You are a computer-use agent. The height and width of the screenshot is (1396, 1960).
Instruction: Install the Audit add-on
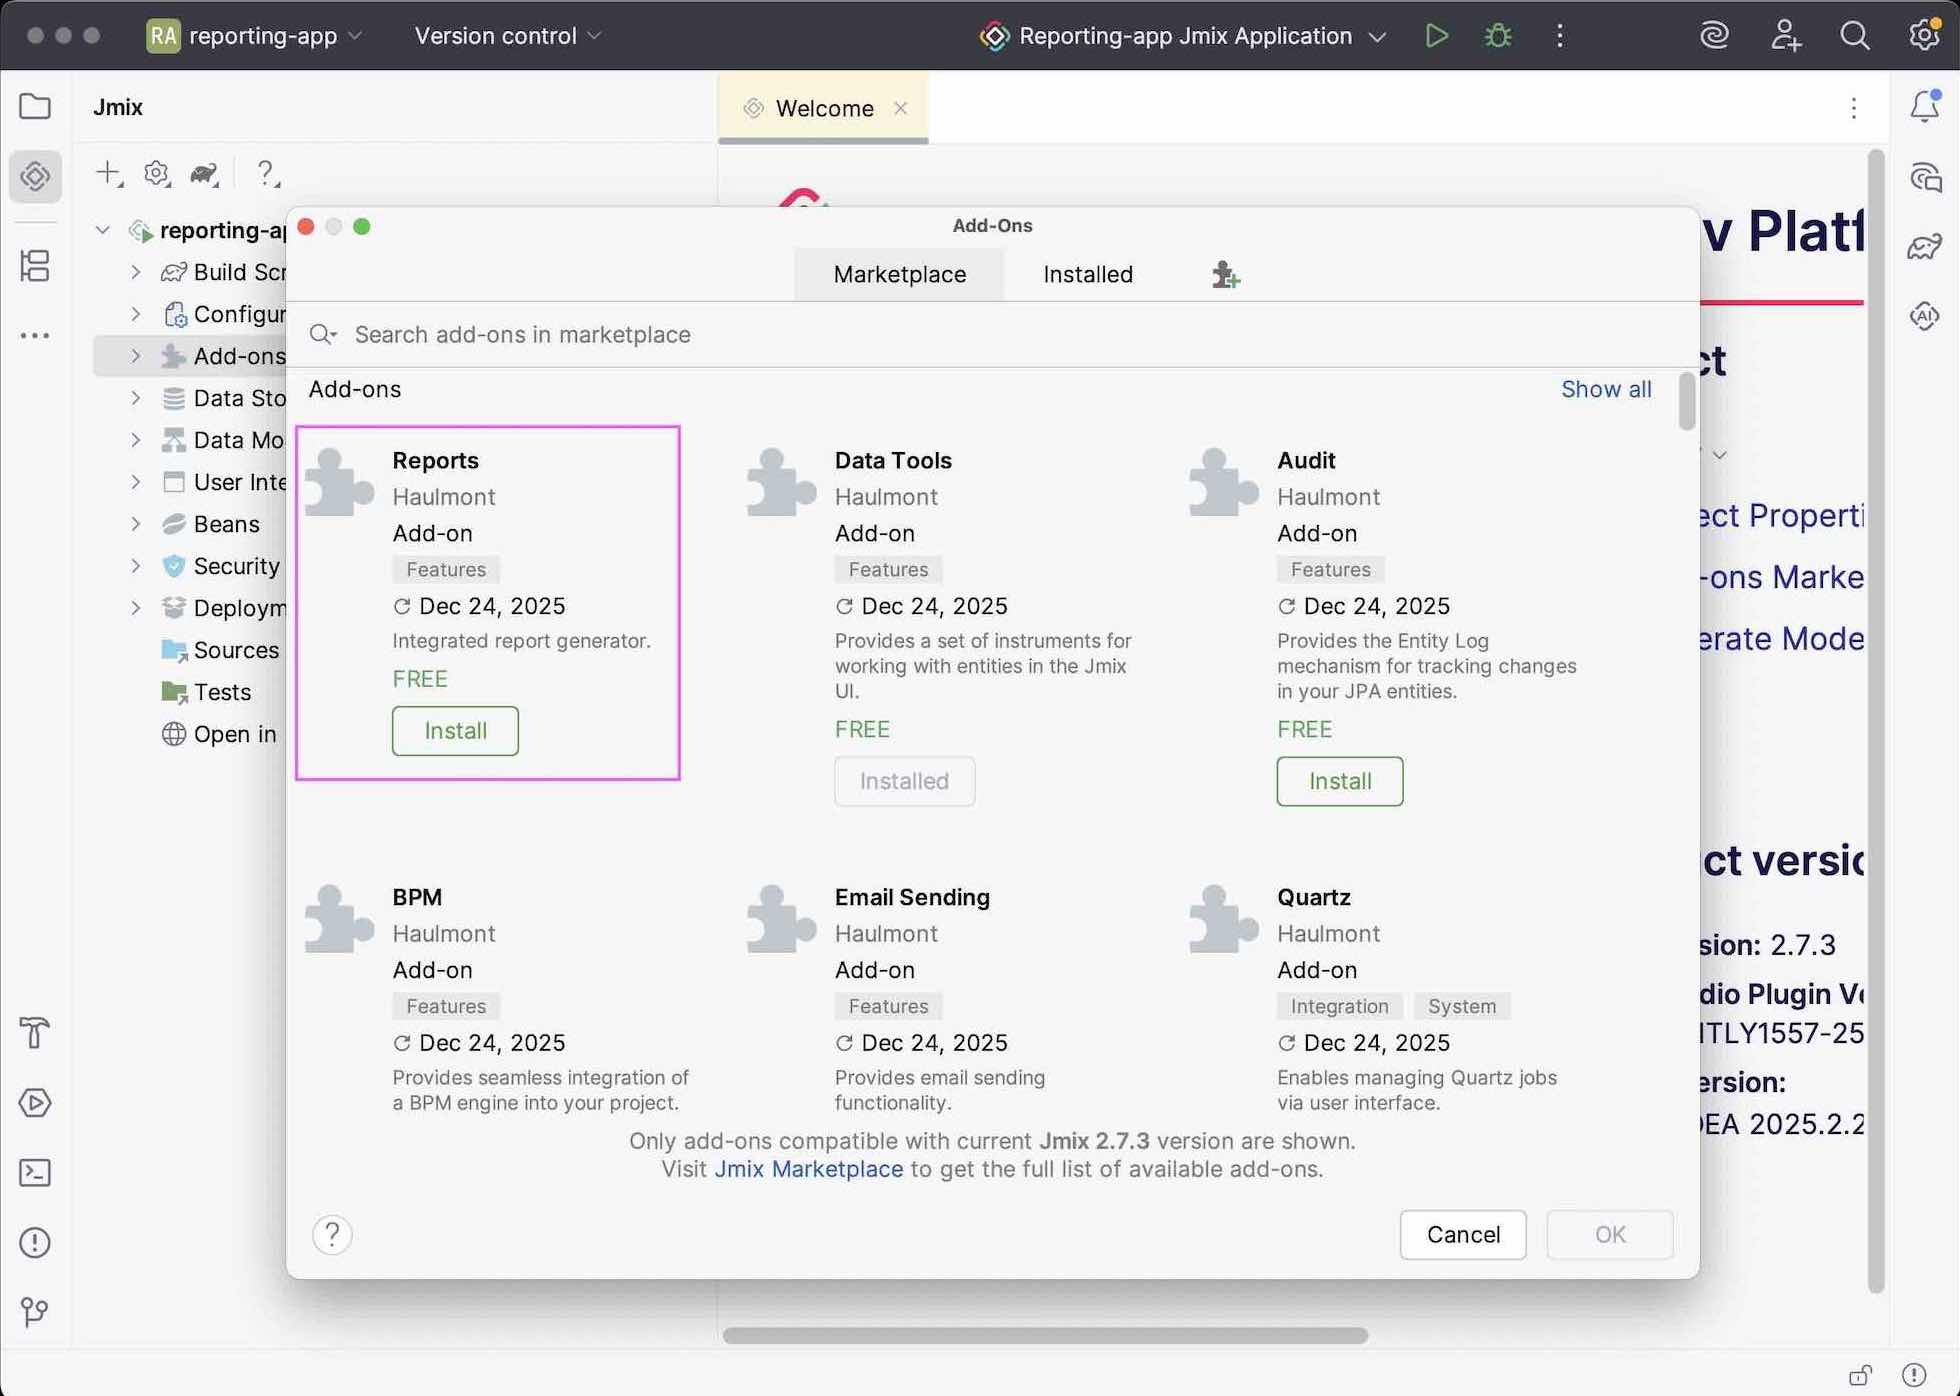coord(1340,781)
